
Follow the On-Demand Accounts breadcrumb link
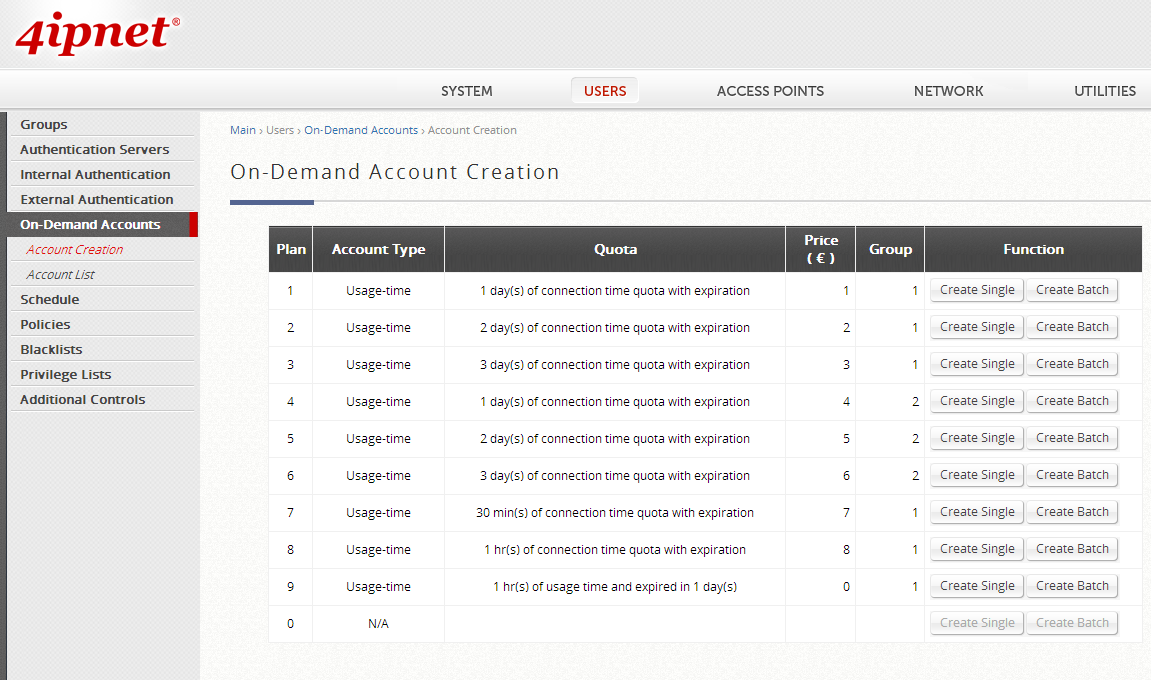(361, 130)
